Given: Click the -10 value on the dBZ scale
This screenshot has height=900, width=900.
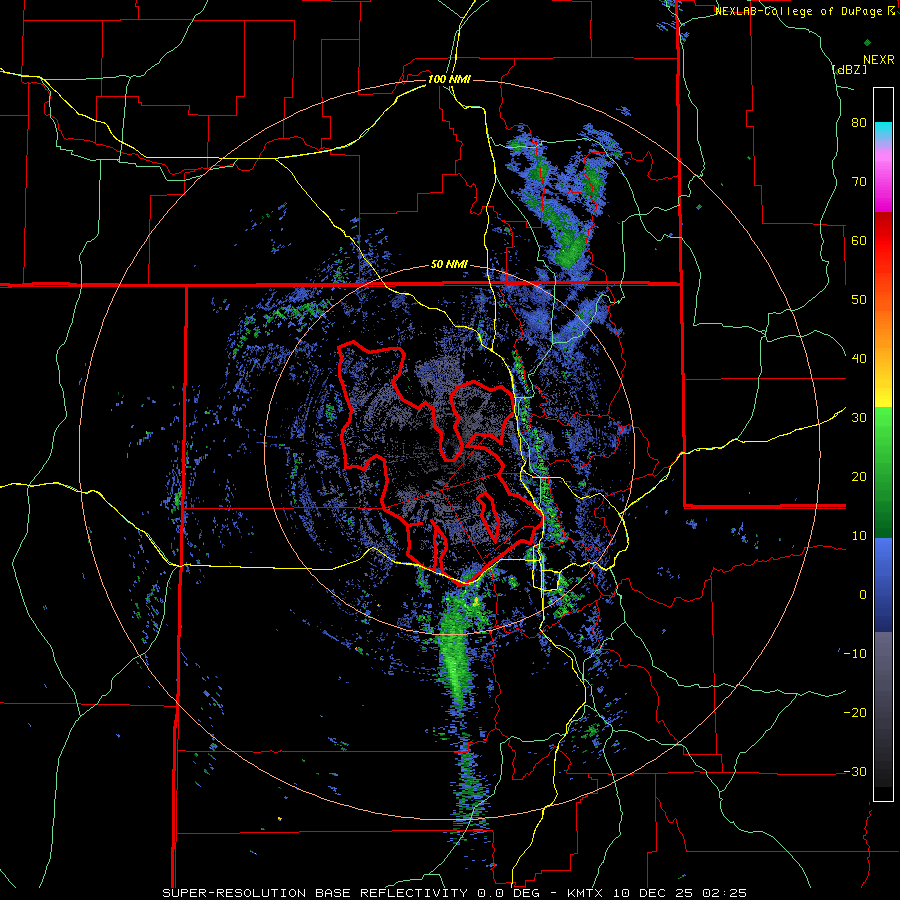Looking at the screenshot, I should 855,653.
